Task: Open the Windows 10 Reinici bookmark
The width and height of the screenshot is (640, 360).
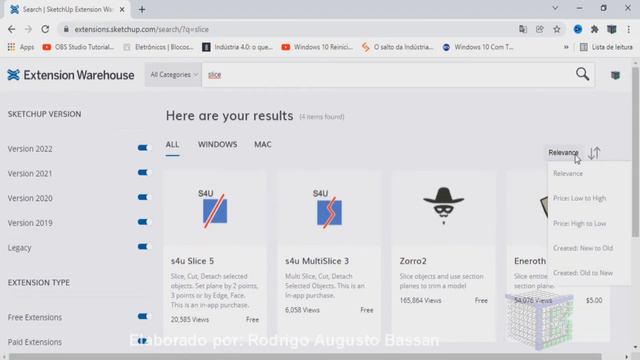Action: 317,47
